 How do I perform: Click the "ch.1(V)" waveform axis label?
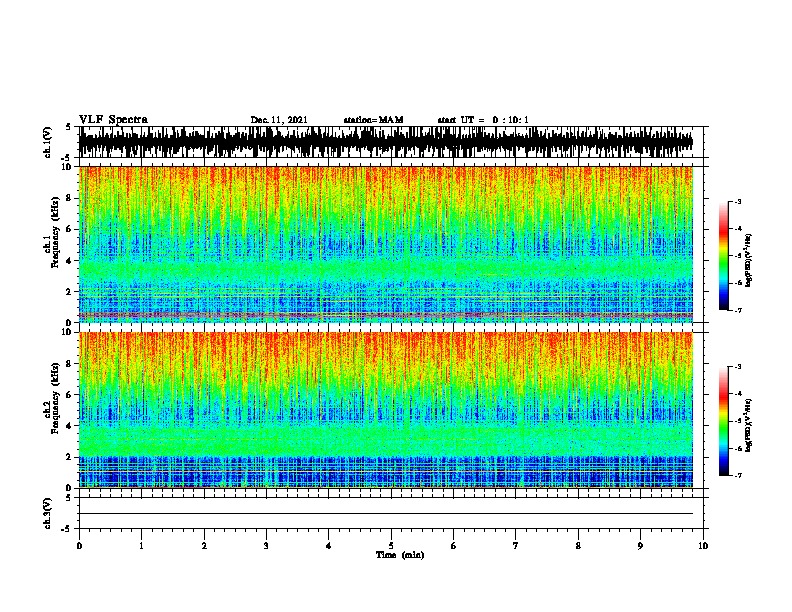(x=47, y=142)
